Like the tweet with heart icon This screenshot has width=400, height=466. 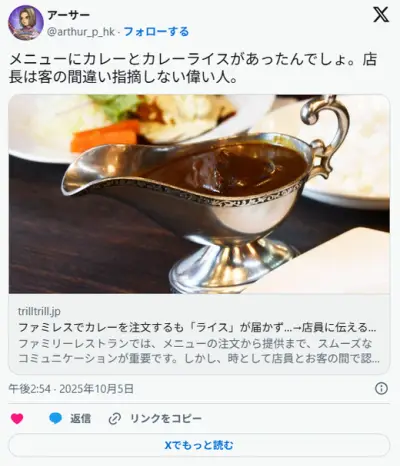pyautogui.click(x=17, y=418)
